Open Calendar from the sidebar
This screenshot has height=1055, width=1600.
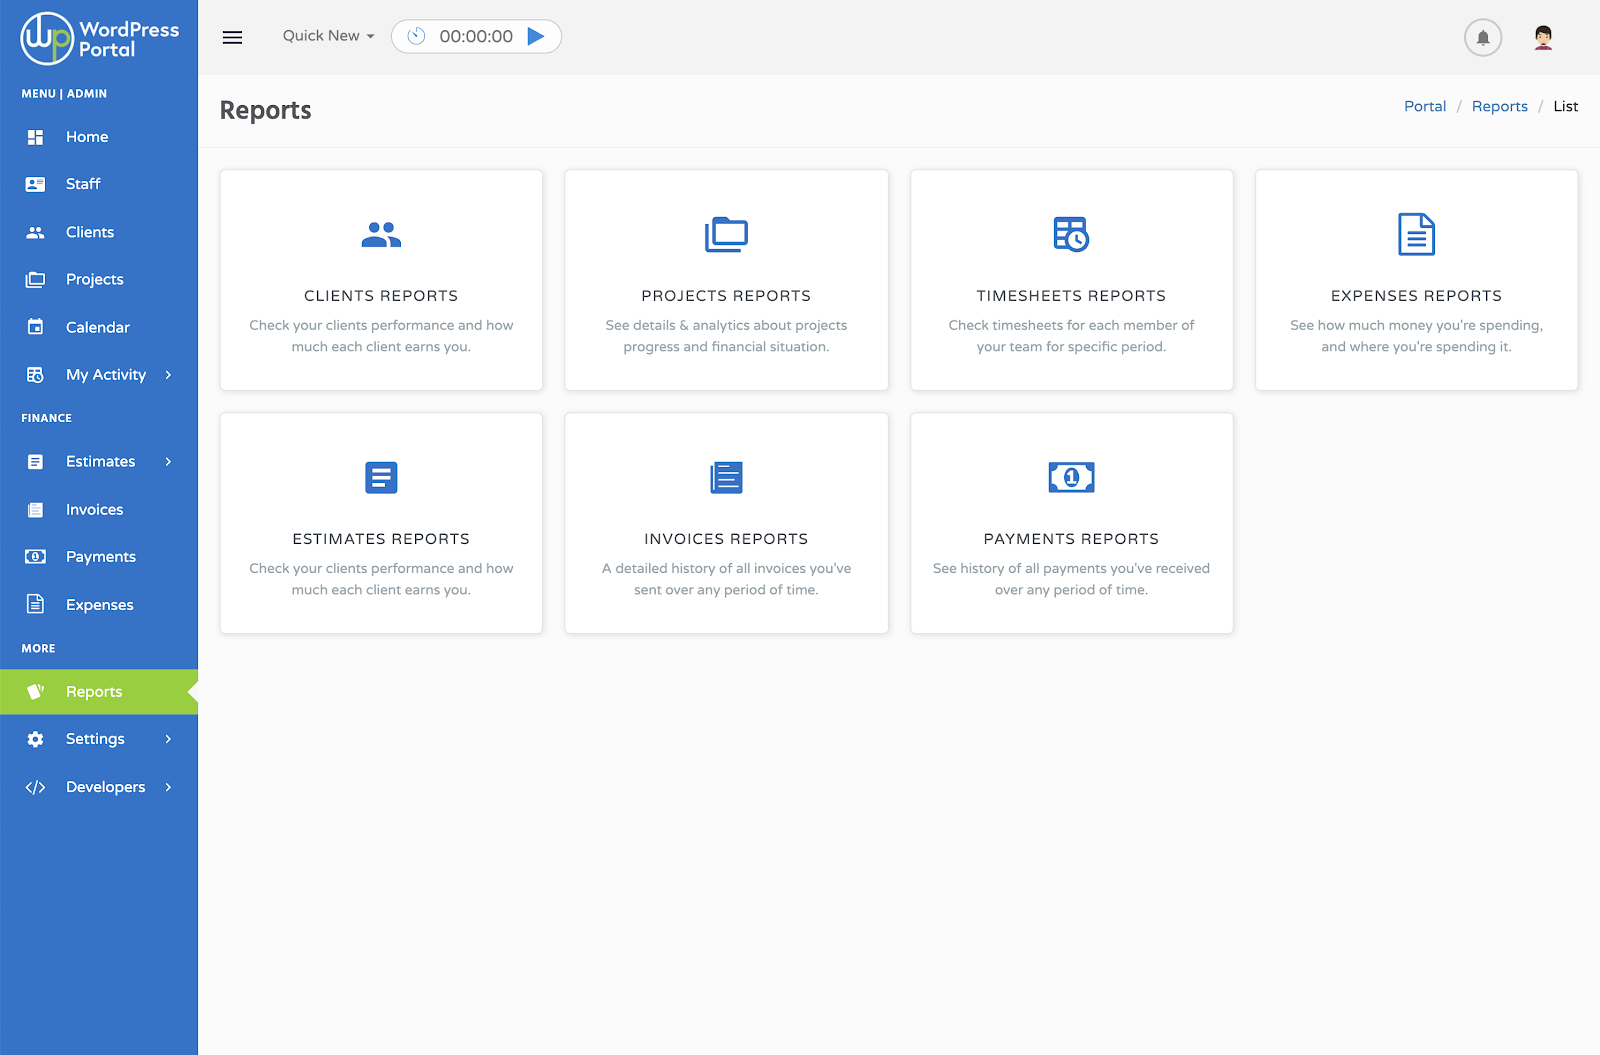(x=97, y=327)
